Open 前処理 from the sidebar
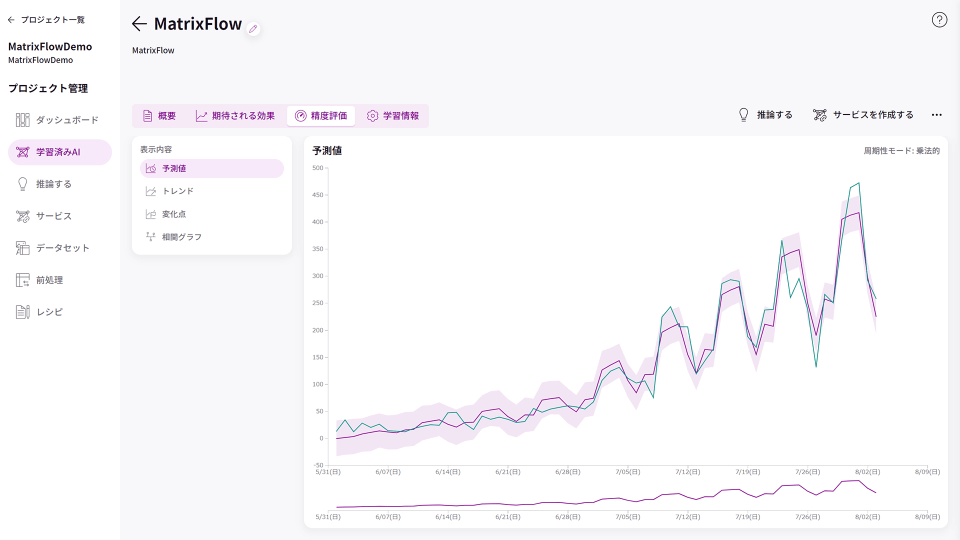This screenshot has height=540, width=960. 60,280
